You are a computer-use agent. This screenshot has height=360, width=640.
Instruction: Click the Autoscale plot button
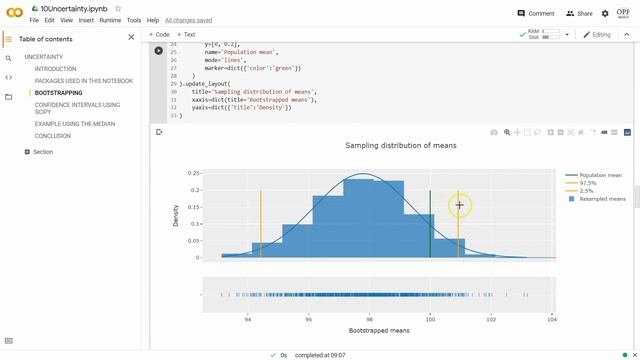571,132
